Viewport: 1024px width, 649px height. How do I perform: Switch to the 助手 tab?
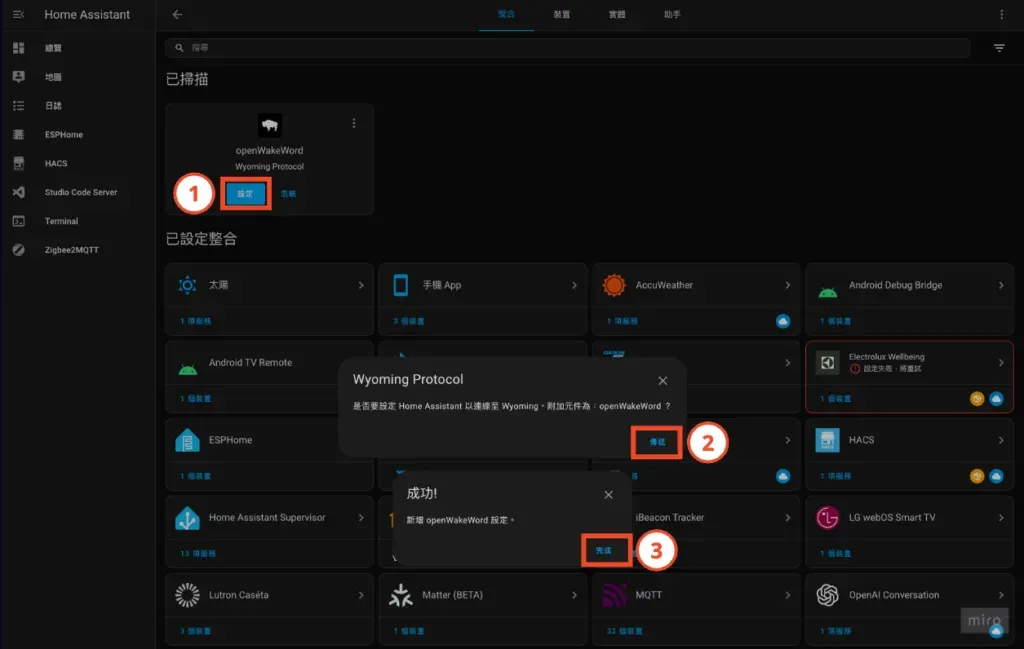click(672, 15)
